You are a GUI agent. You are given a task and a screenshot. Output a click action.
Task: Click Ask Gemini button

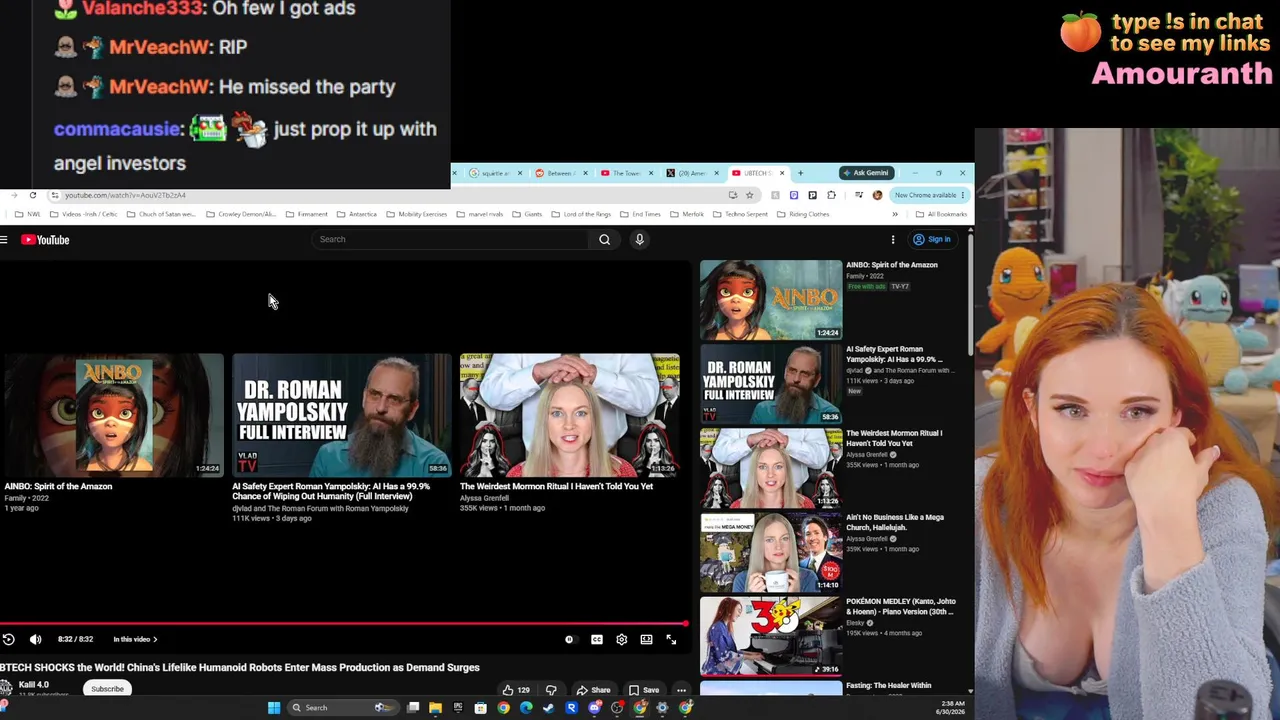865,173
